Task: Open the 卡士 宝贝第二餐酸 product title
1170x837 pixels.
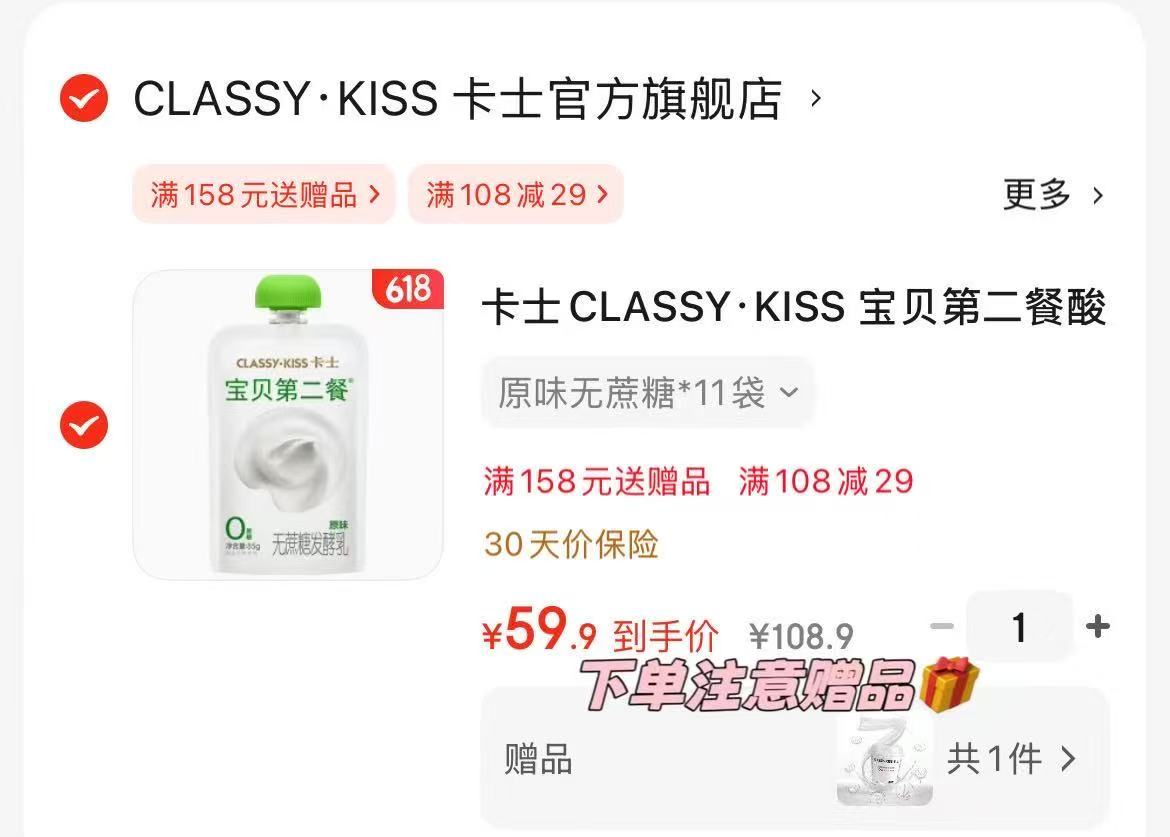Action: [x=794, y=307]
